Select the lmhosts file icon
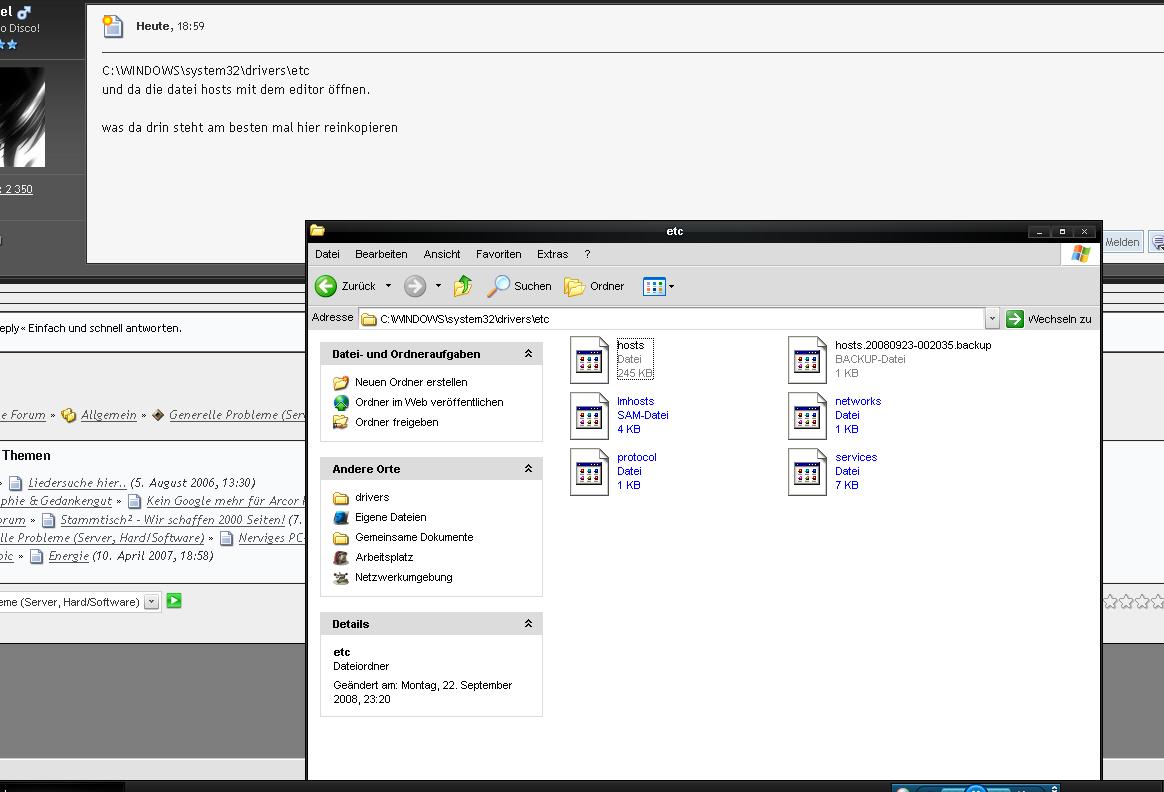 [x=590, y=415]
